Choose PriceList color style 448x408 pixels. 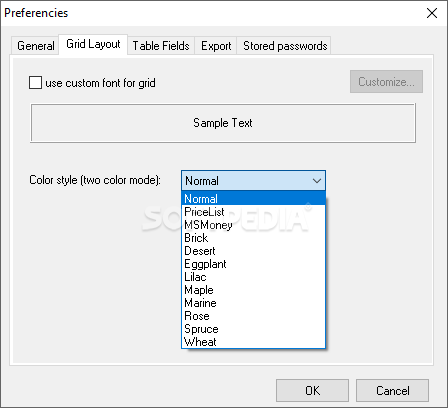coord(253,212)
